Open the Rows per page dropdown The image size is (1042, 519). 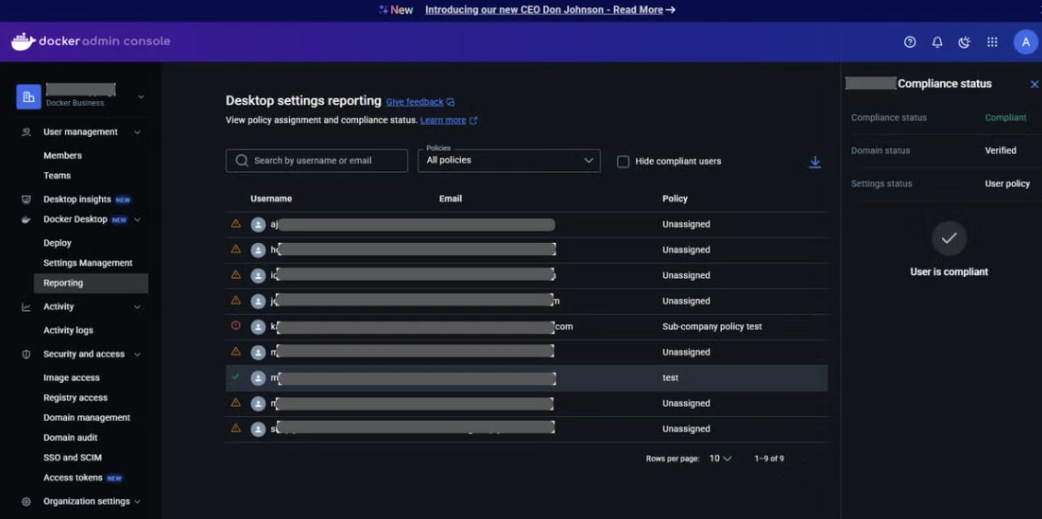pyautogui.click(x=720, y=459)
